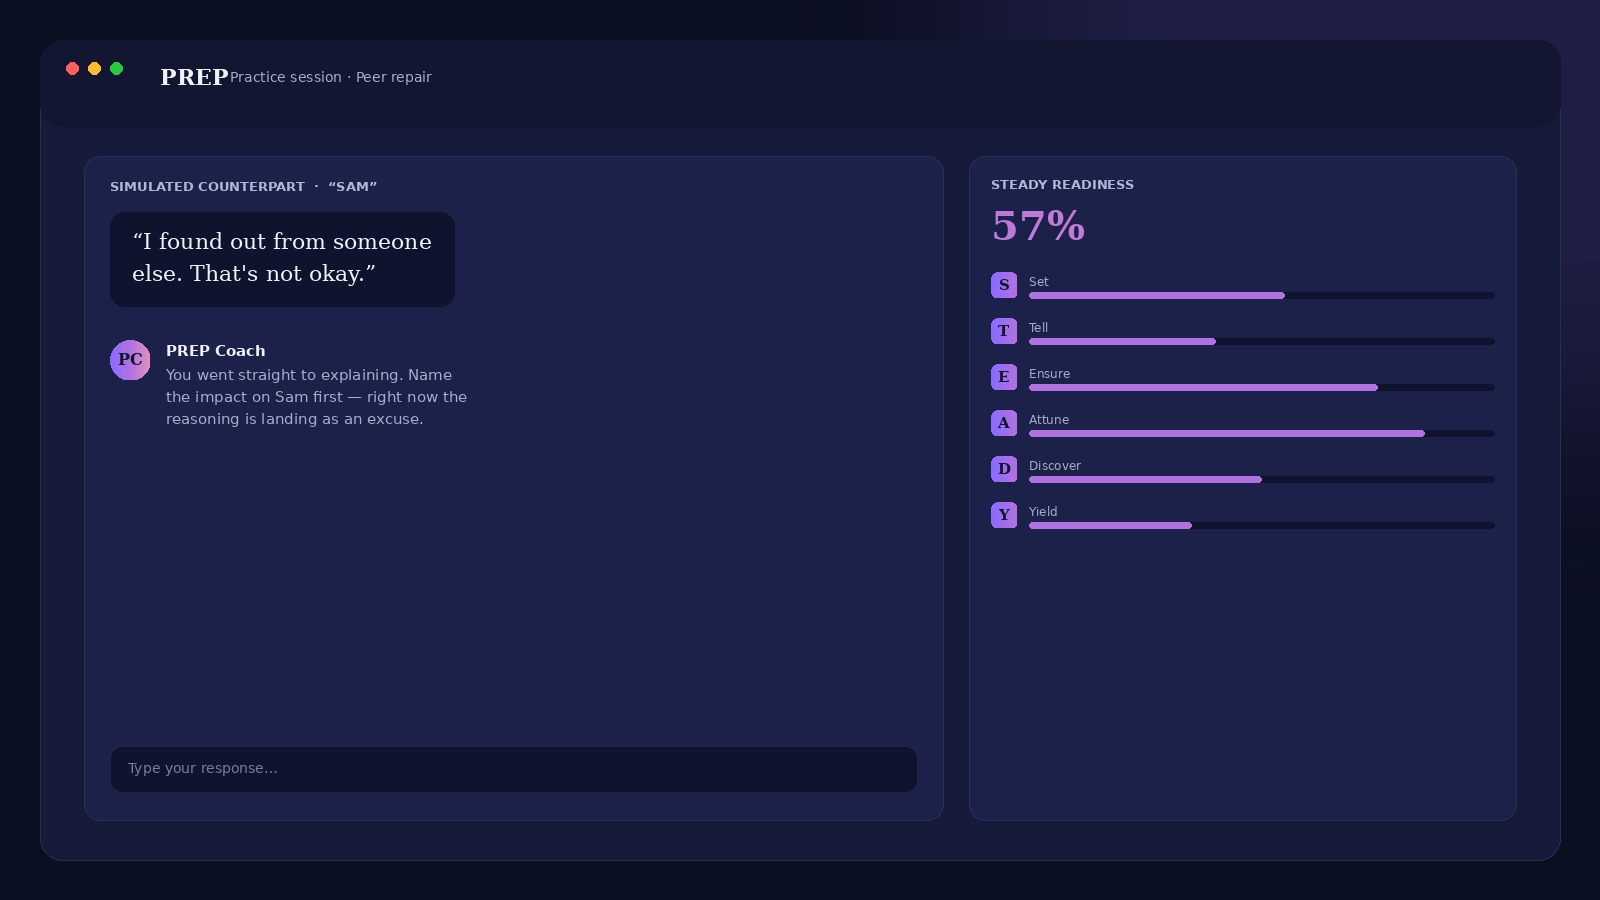
Task: Click the Ensure progress bar
Action: (1262, 388)
